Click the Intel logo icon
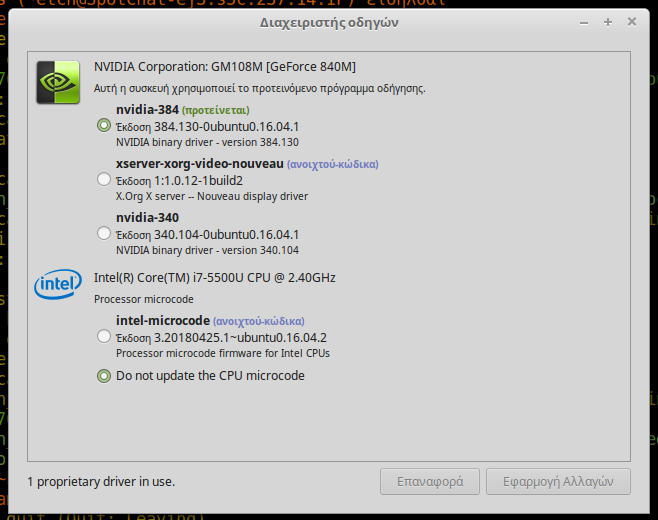Image resolution: width=658 pixels, height=520 pixels. [58, 284]
